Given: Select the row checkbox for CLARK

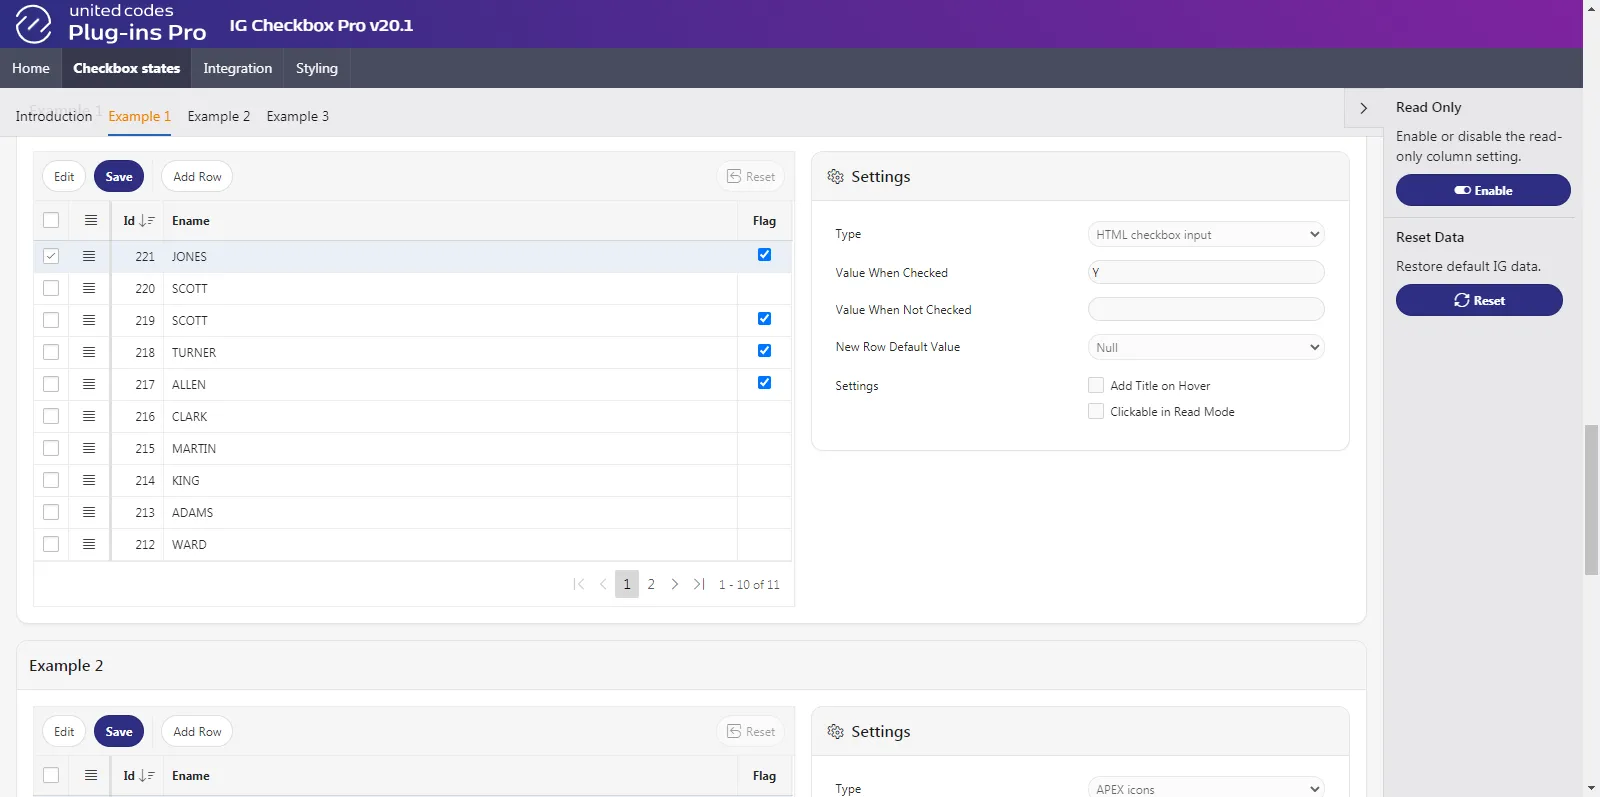Looking at the screenshot, I should pos(51,417).
